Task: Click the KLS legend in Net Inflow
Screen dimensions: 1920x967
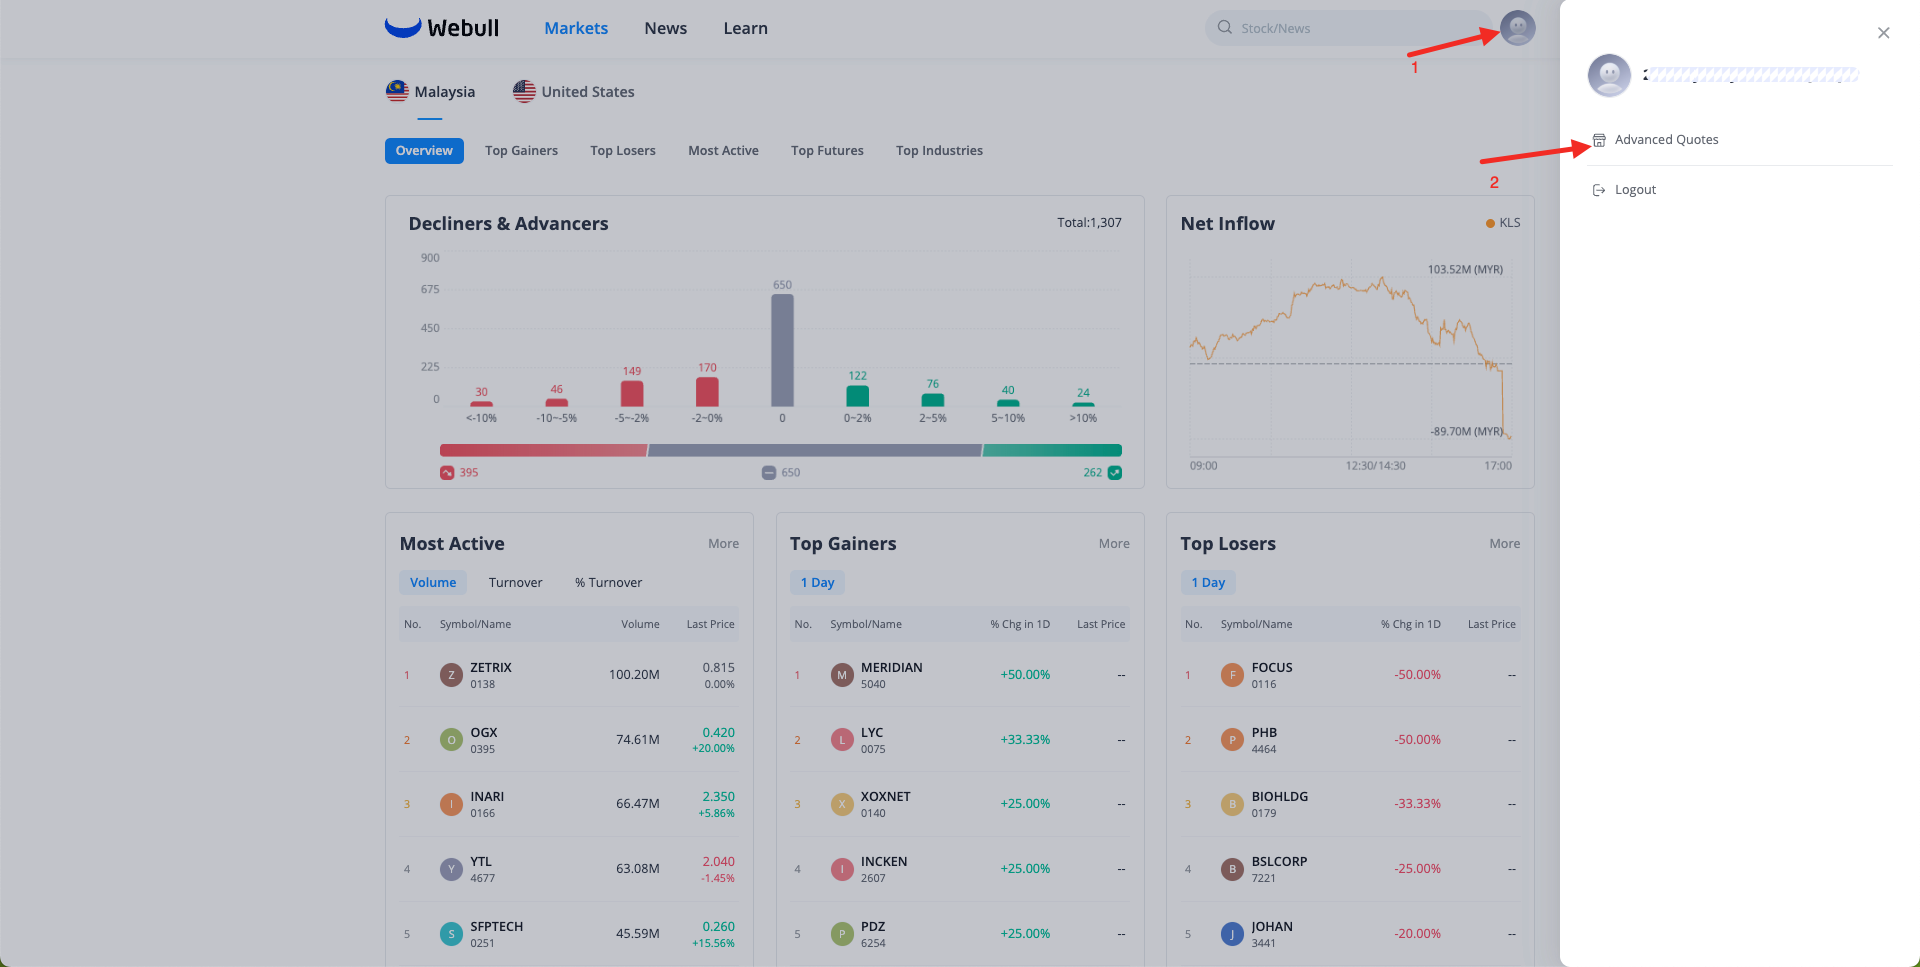Action: tap(1503, 223)
